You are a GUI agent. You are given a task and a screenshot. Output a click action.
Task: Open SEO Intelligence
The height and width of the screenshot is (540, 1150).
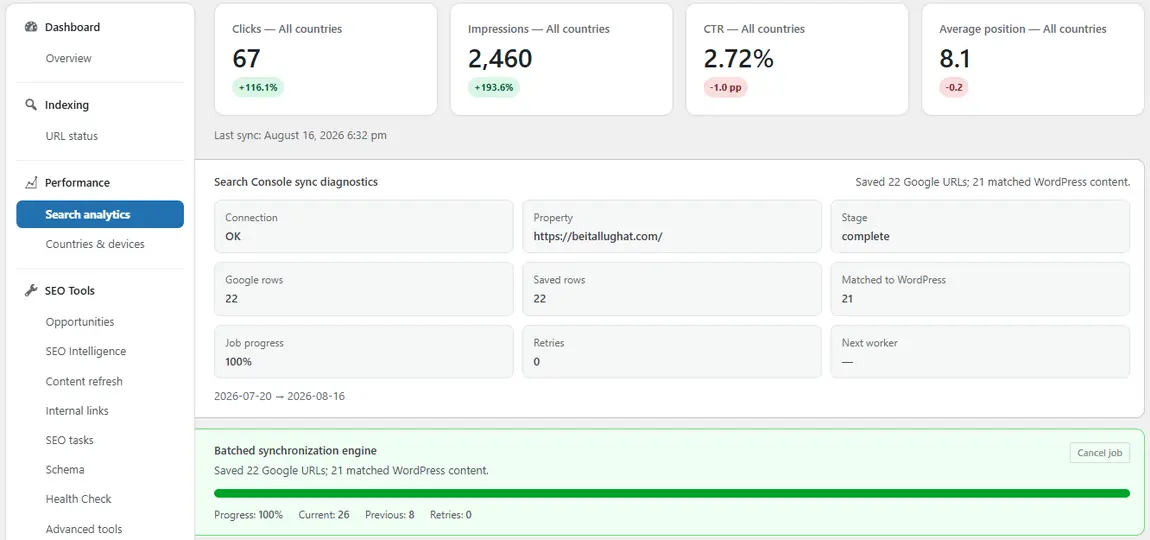86,351
